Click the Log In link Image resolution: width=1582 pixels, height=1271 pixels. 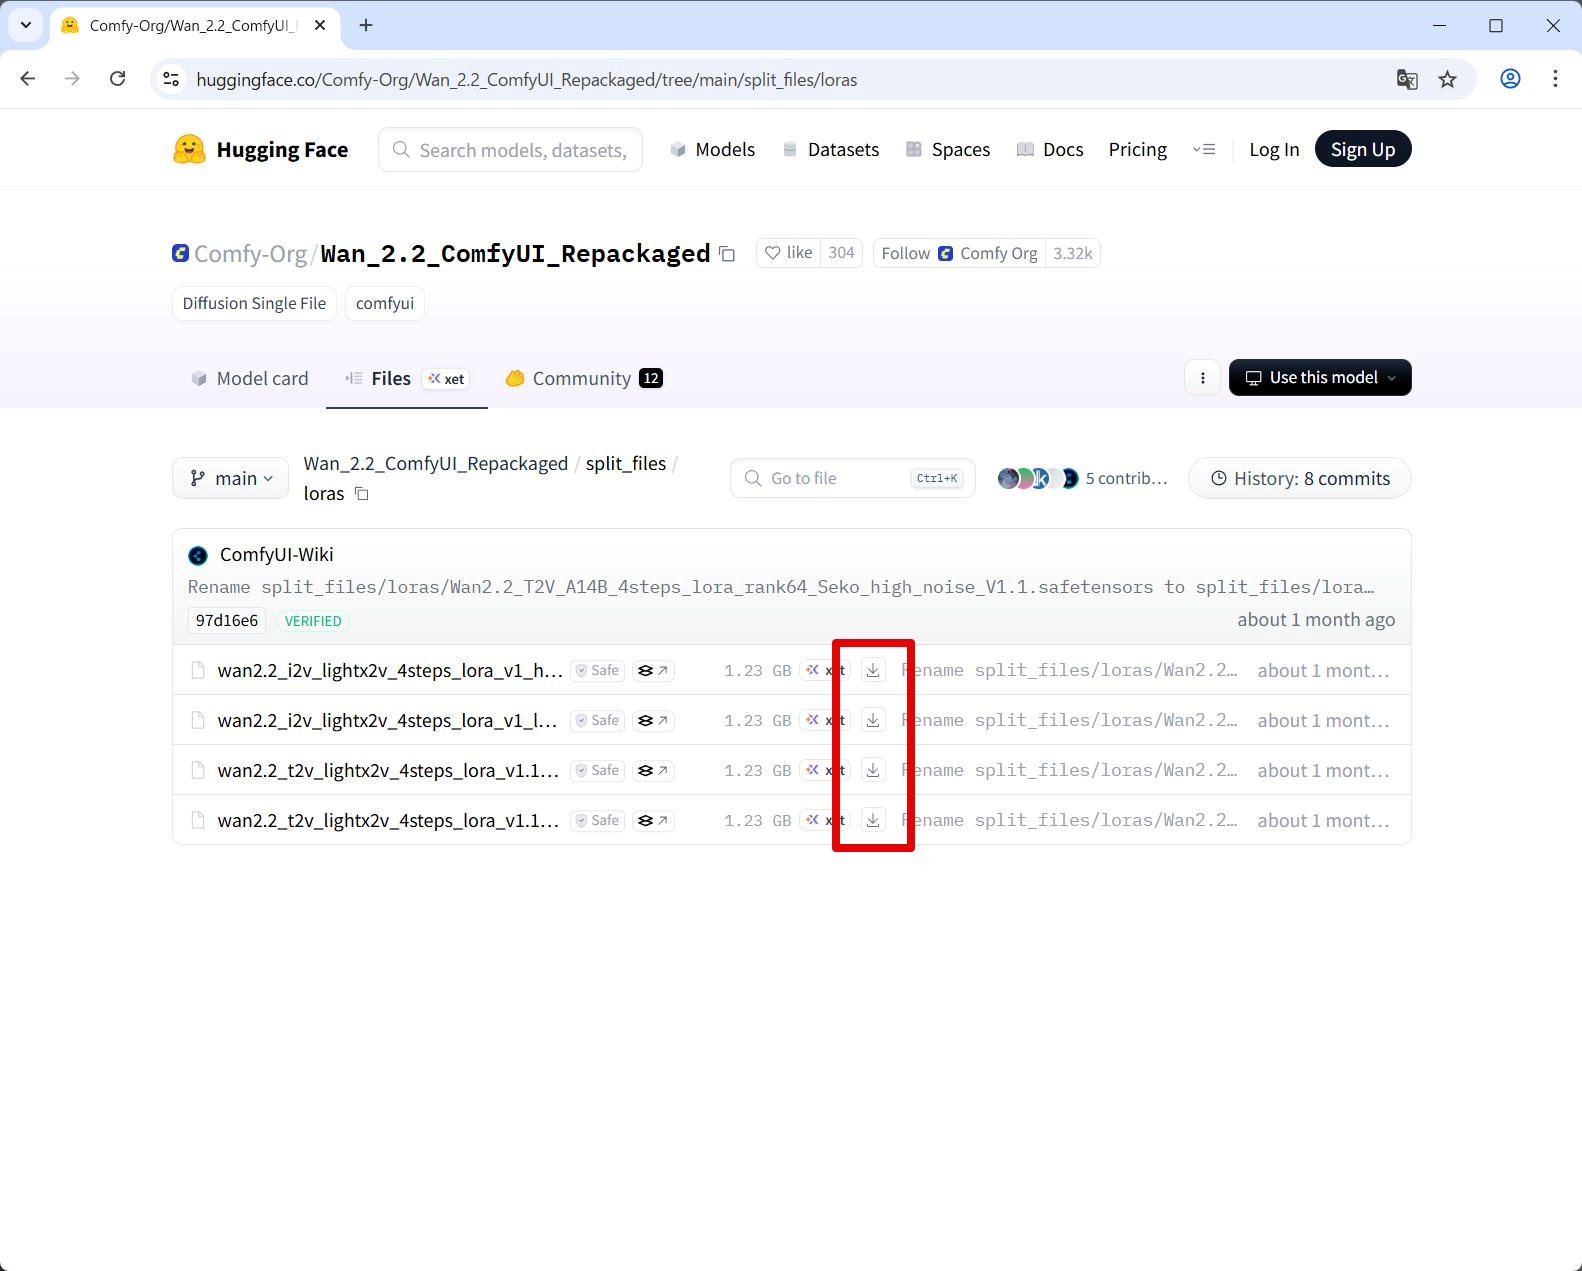point(1274,149)
